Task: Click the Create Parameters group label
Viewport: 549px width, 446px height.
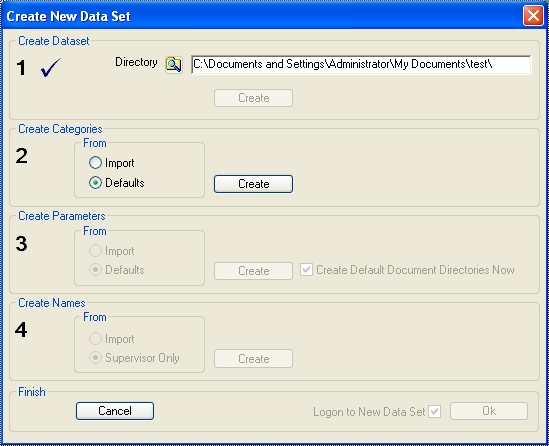Action: [x=62, y=216]
